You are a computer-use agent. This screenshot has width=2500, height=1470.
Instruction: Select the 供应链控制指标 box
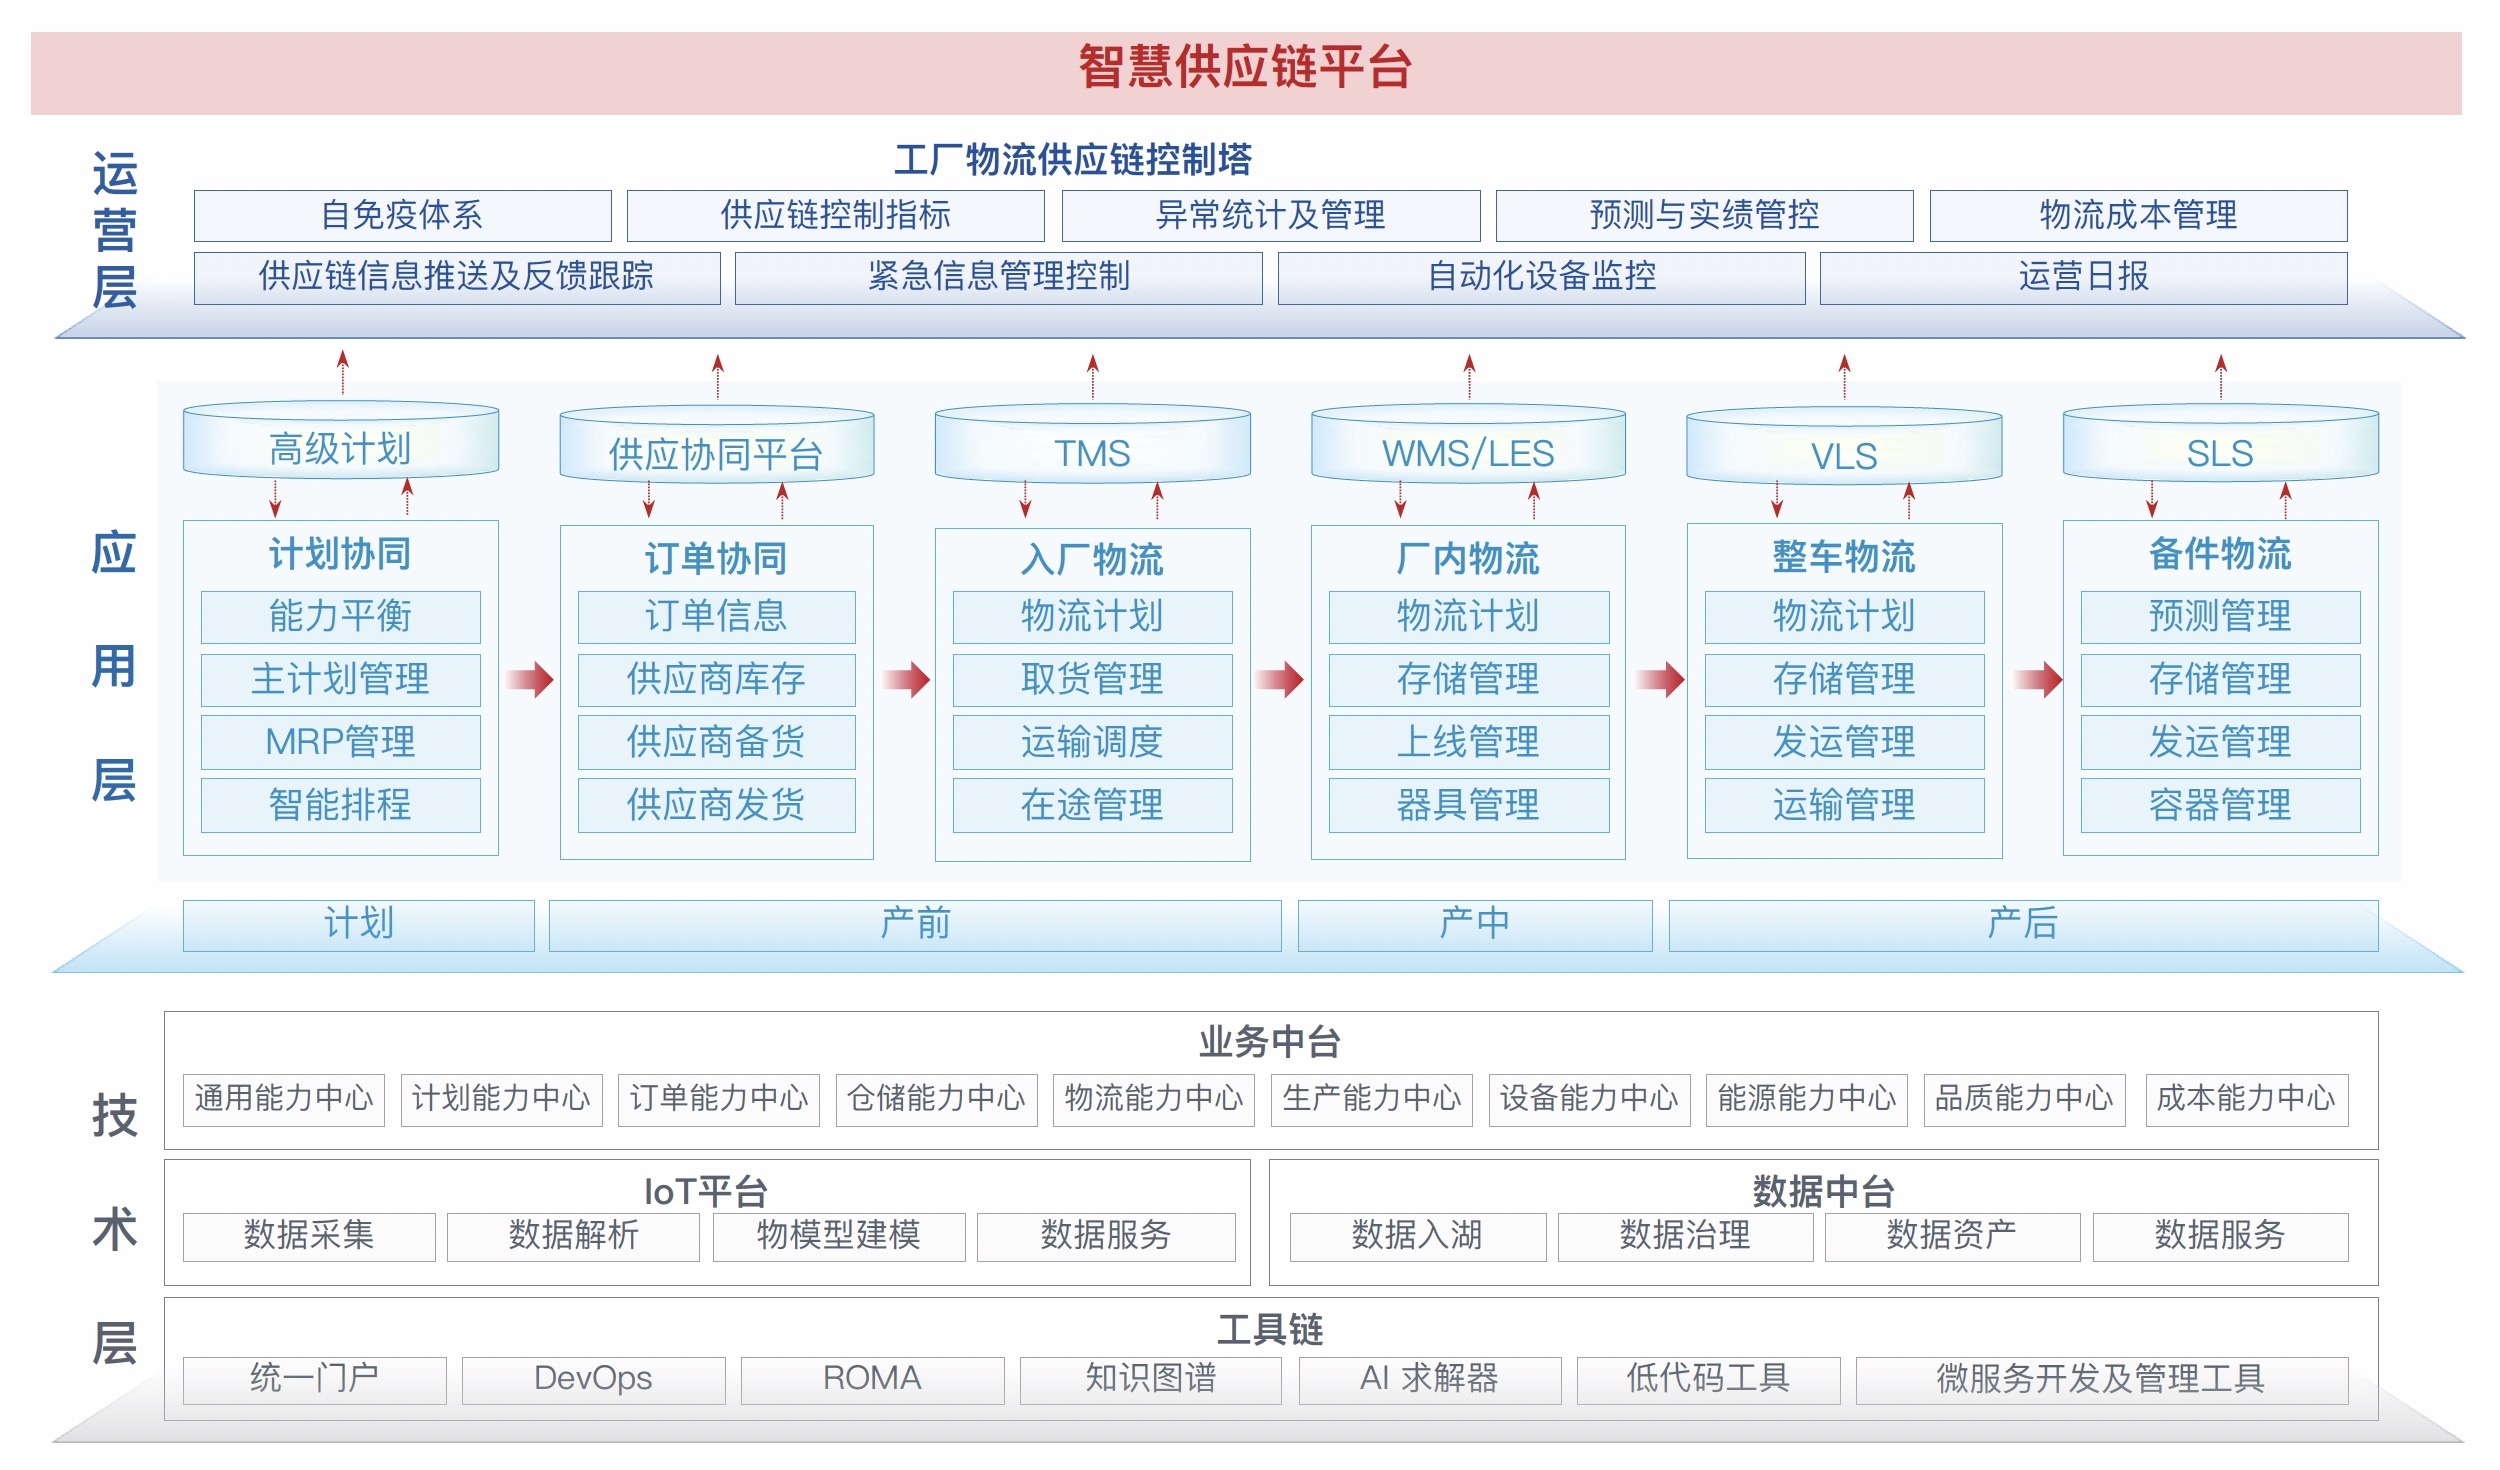pos(835,215)
